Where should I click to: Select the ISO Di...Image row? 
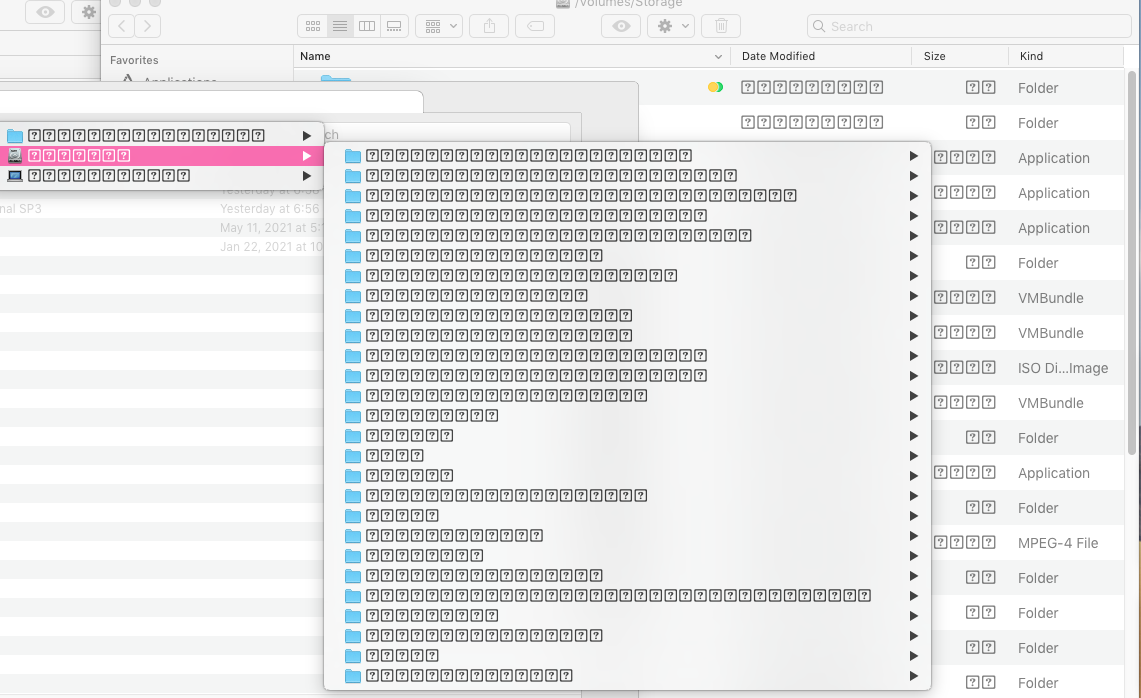pos(1027,368)
